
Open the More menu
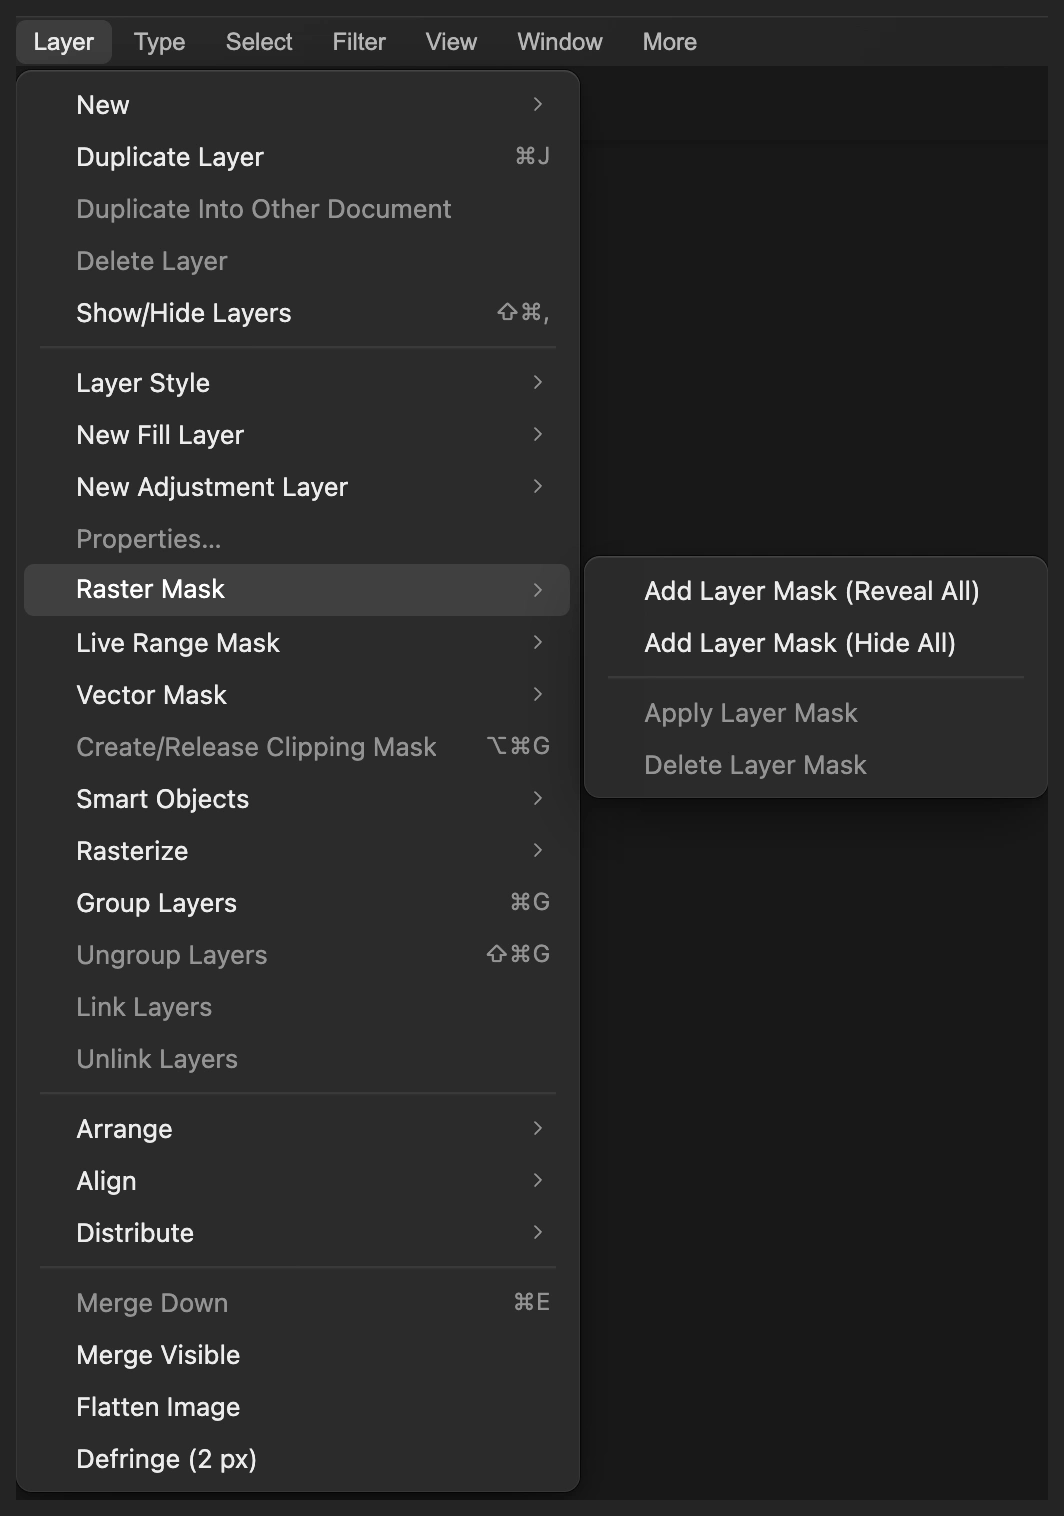670,42
